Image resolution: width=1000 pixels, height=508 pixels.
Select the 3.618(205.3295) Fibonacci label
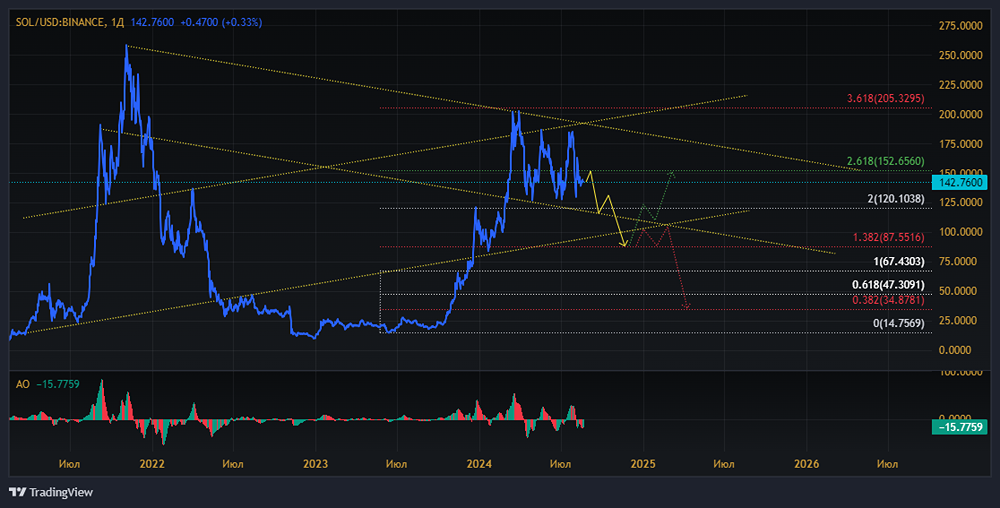click(885, 99)
